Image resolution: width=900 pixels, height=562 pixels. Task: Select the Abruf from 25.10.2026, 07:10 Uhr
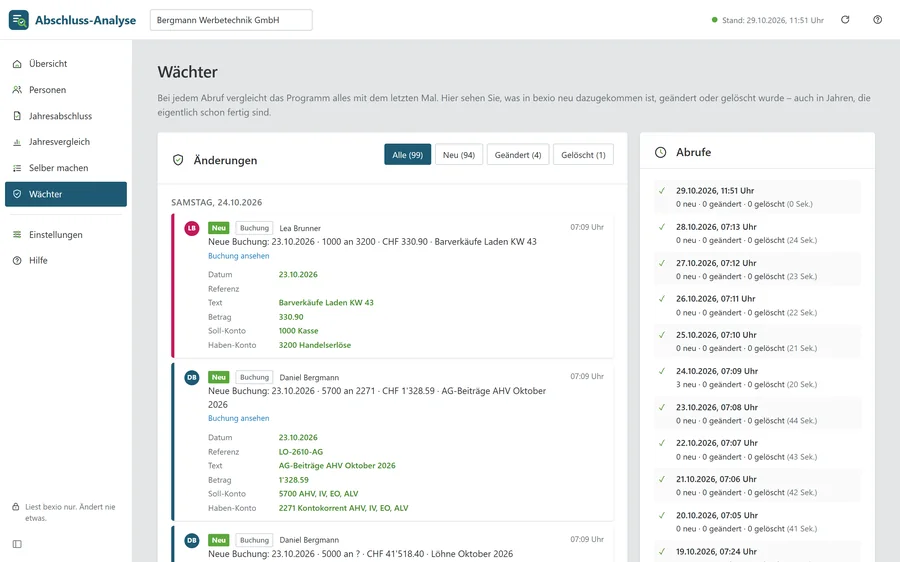pos(757,341)
